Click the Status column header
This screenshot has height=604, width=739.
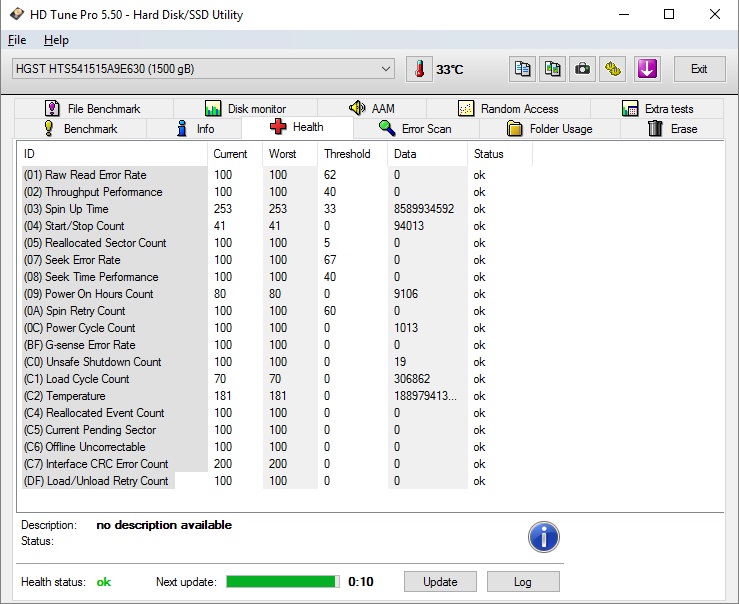pyautogui.click(x=500, y=154)
